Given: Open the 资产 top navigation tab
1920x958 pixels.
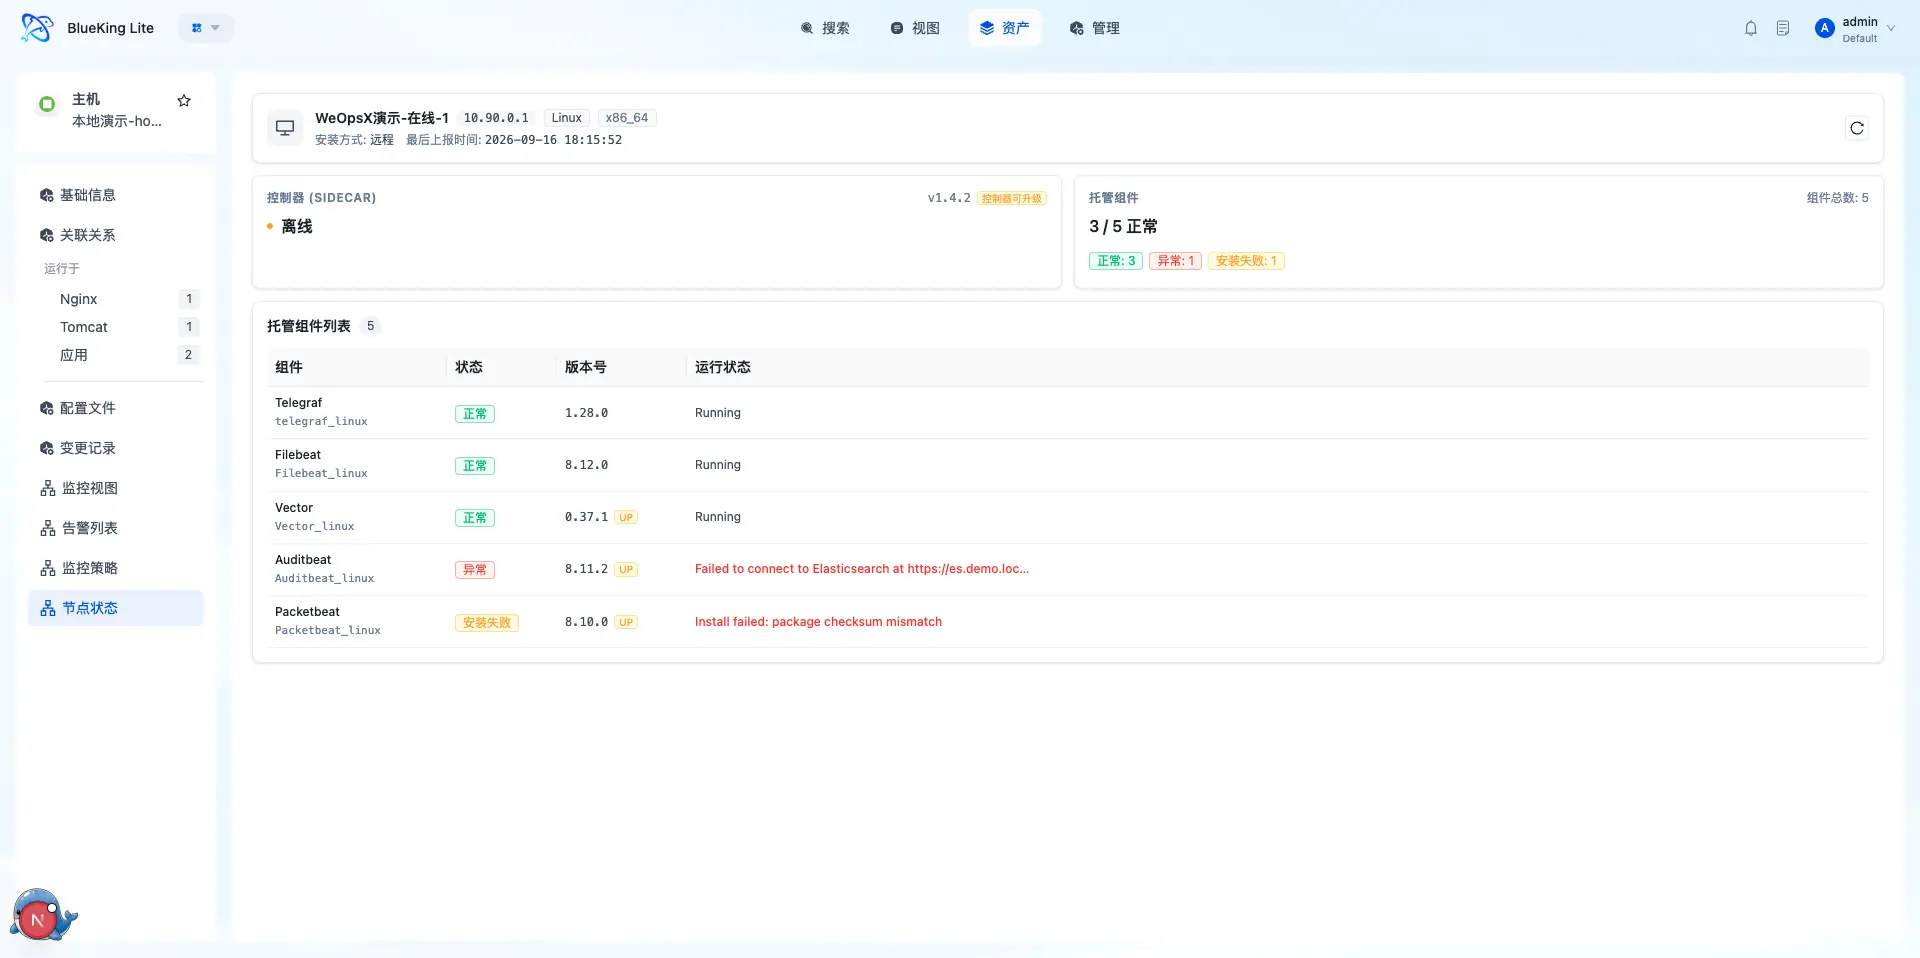Looking at the screenshot, I should 1005,28.
